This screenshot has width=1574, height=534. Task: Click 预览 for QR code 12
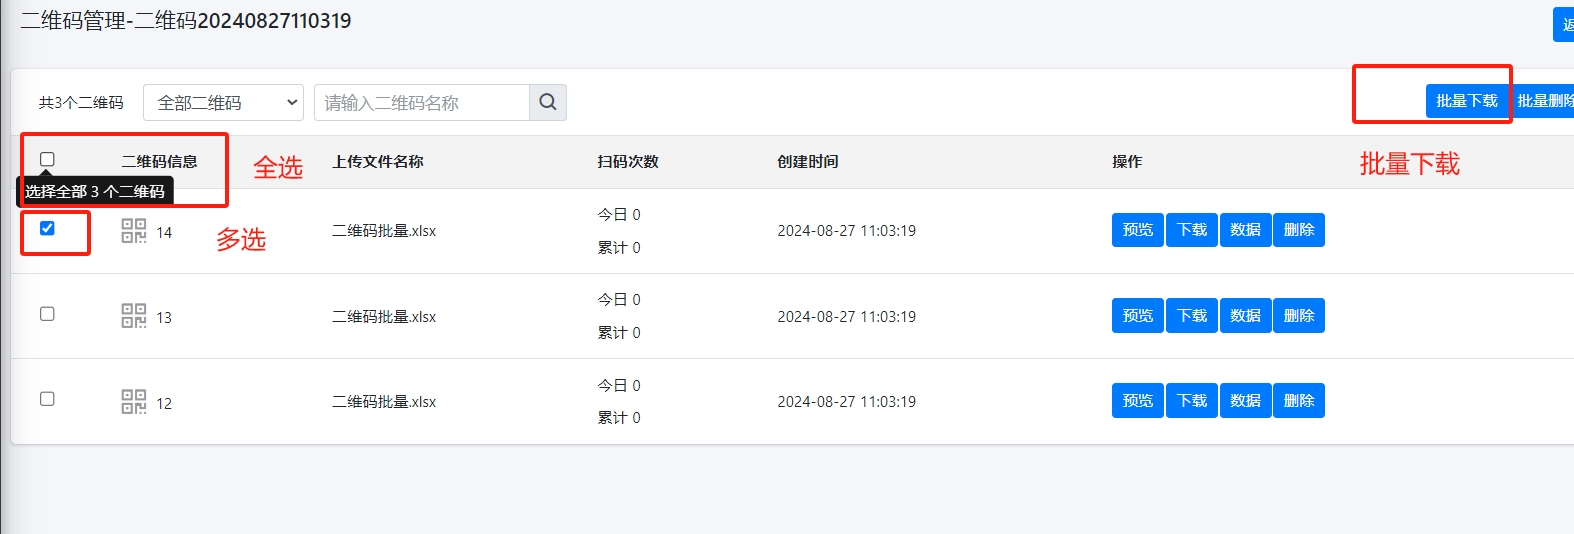coord(1137,401)
